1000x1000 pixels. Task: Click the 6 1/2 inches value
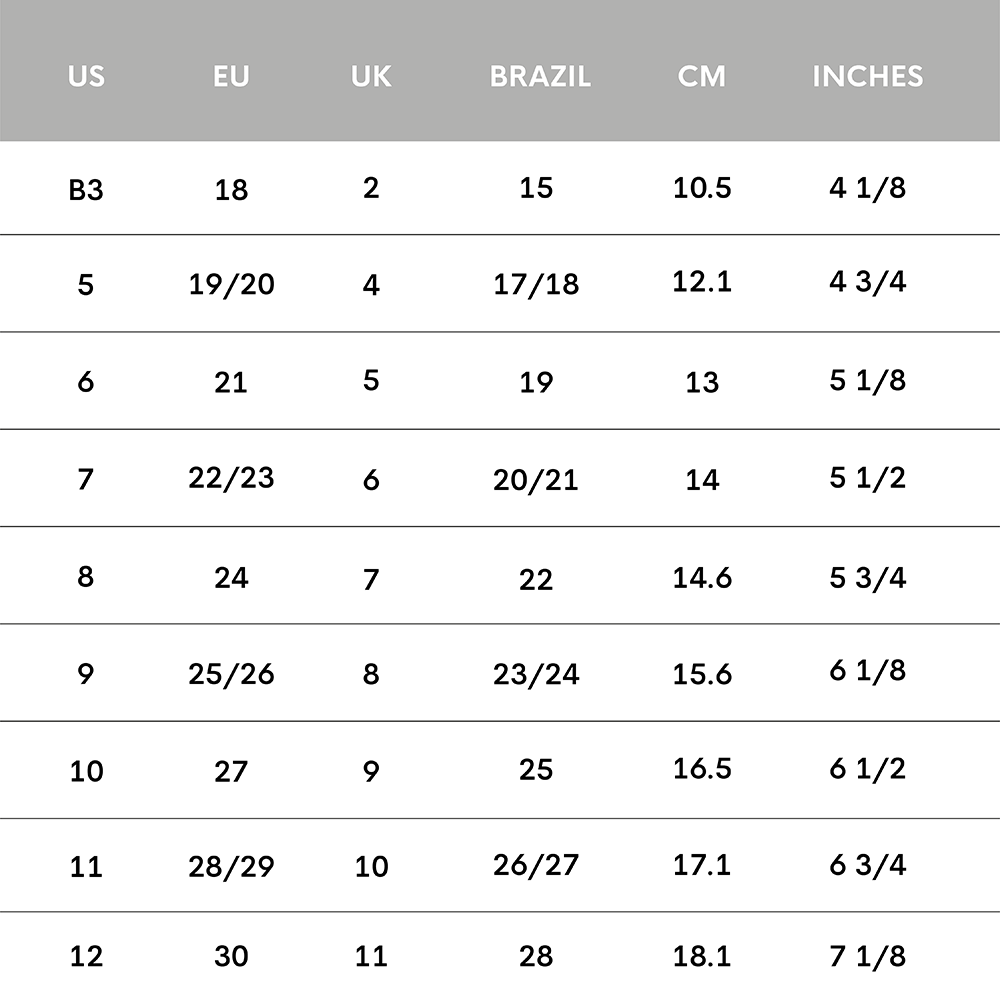(867, 768)
